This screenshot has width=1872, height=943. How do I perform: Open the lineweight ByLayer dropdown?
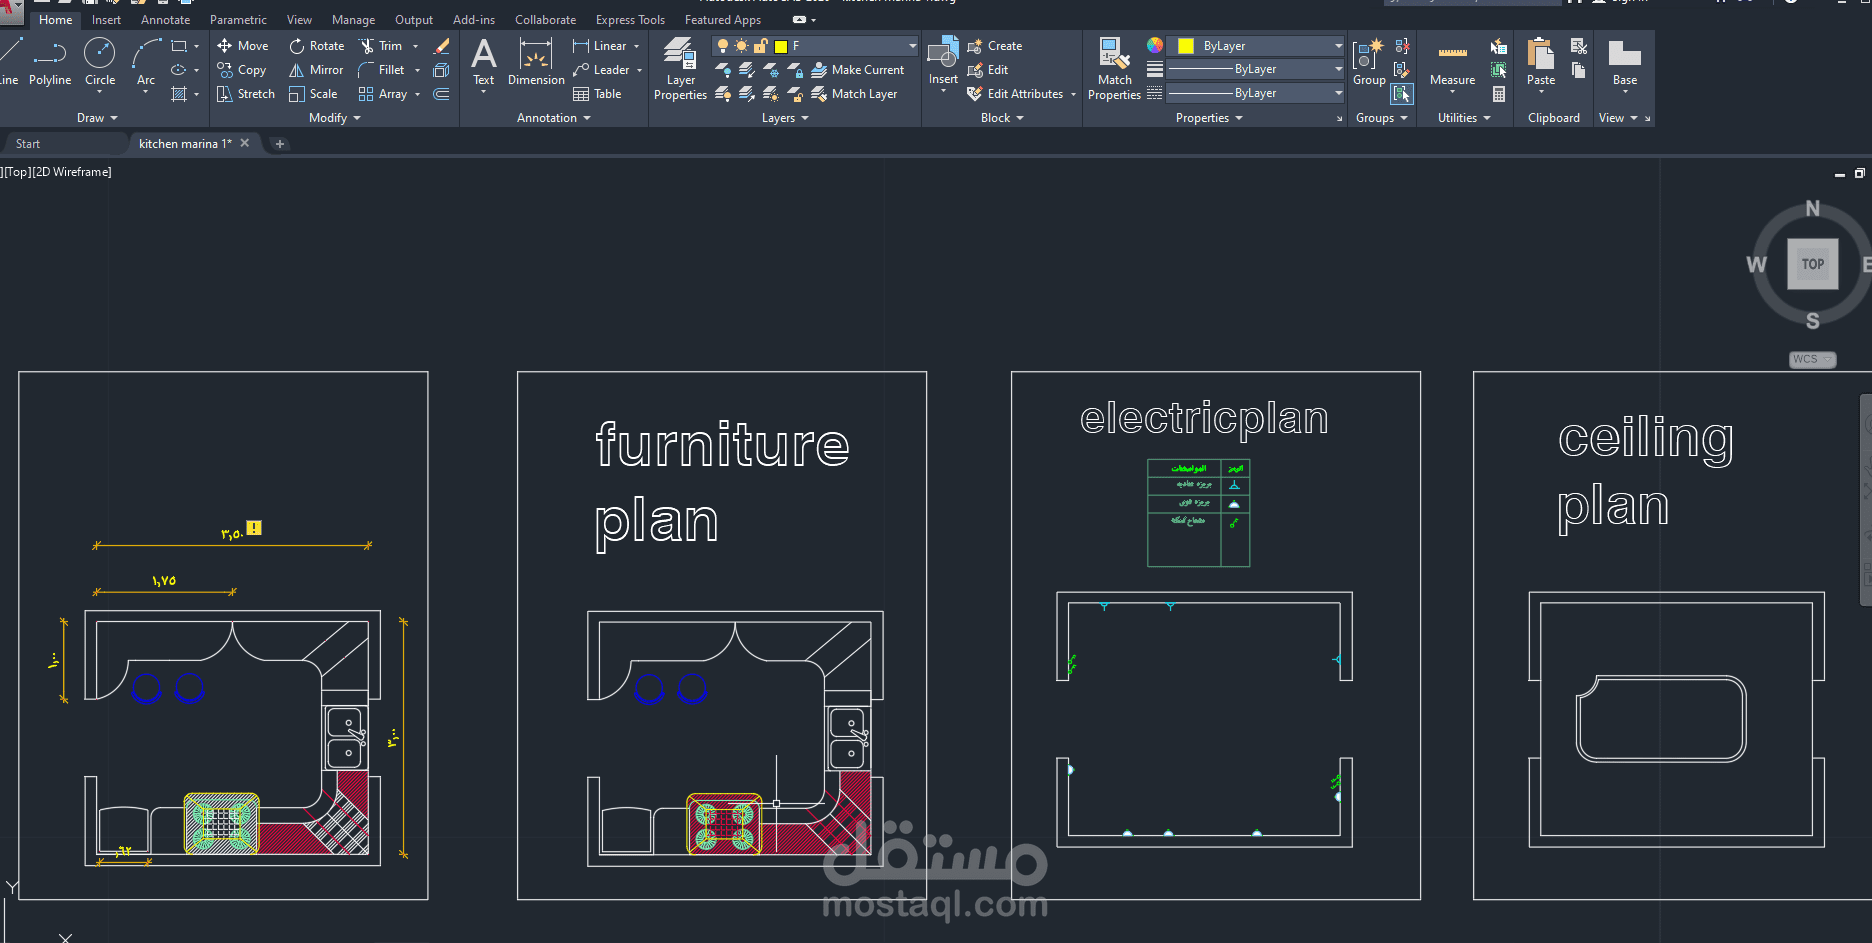coord(1256,69)
